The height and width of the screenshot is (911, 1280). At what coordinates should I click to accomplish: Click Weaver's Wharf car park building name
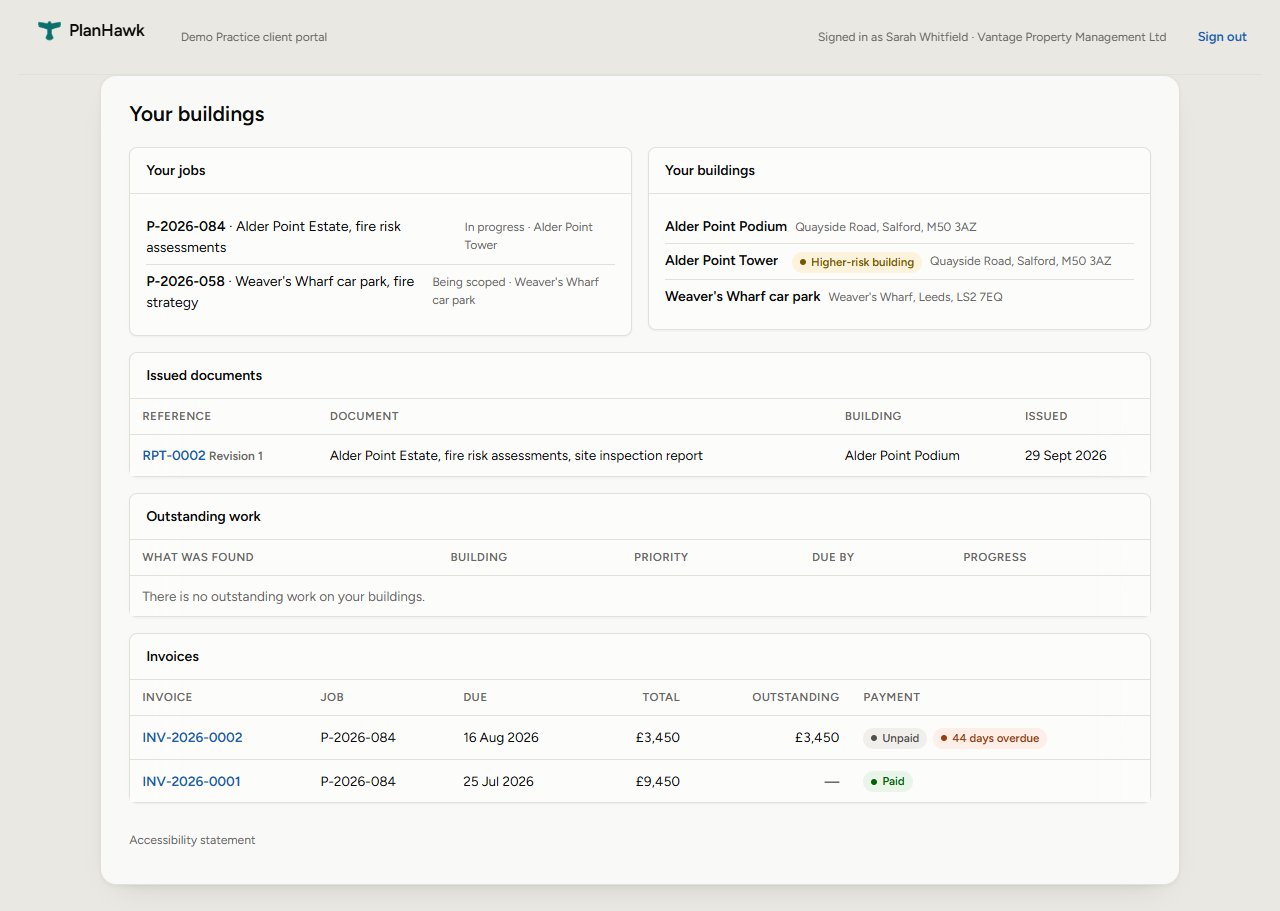pos(742,296)
